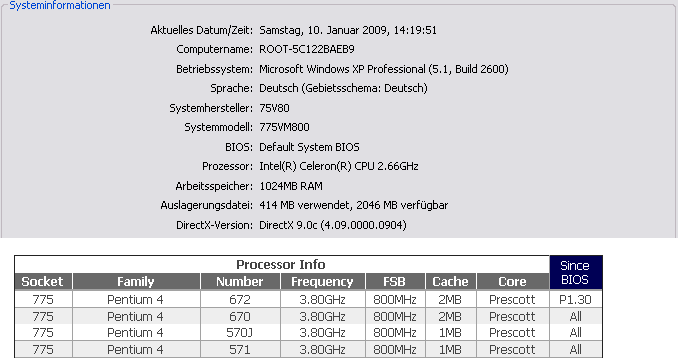Click the Cache column header

(x=450, y=281)
